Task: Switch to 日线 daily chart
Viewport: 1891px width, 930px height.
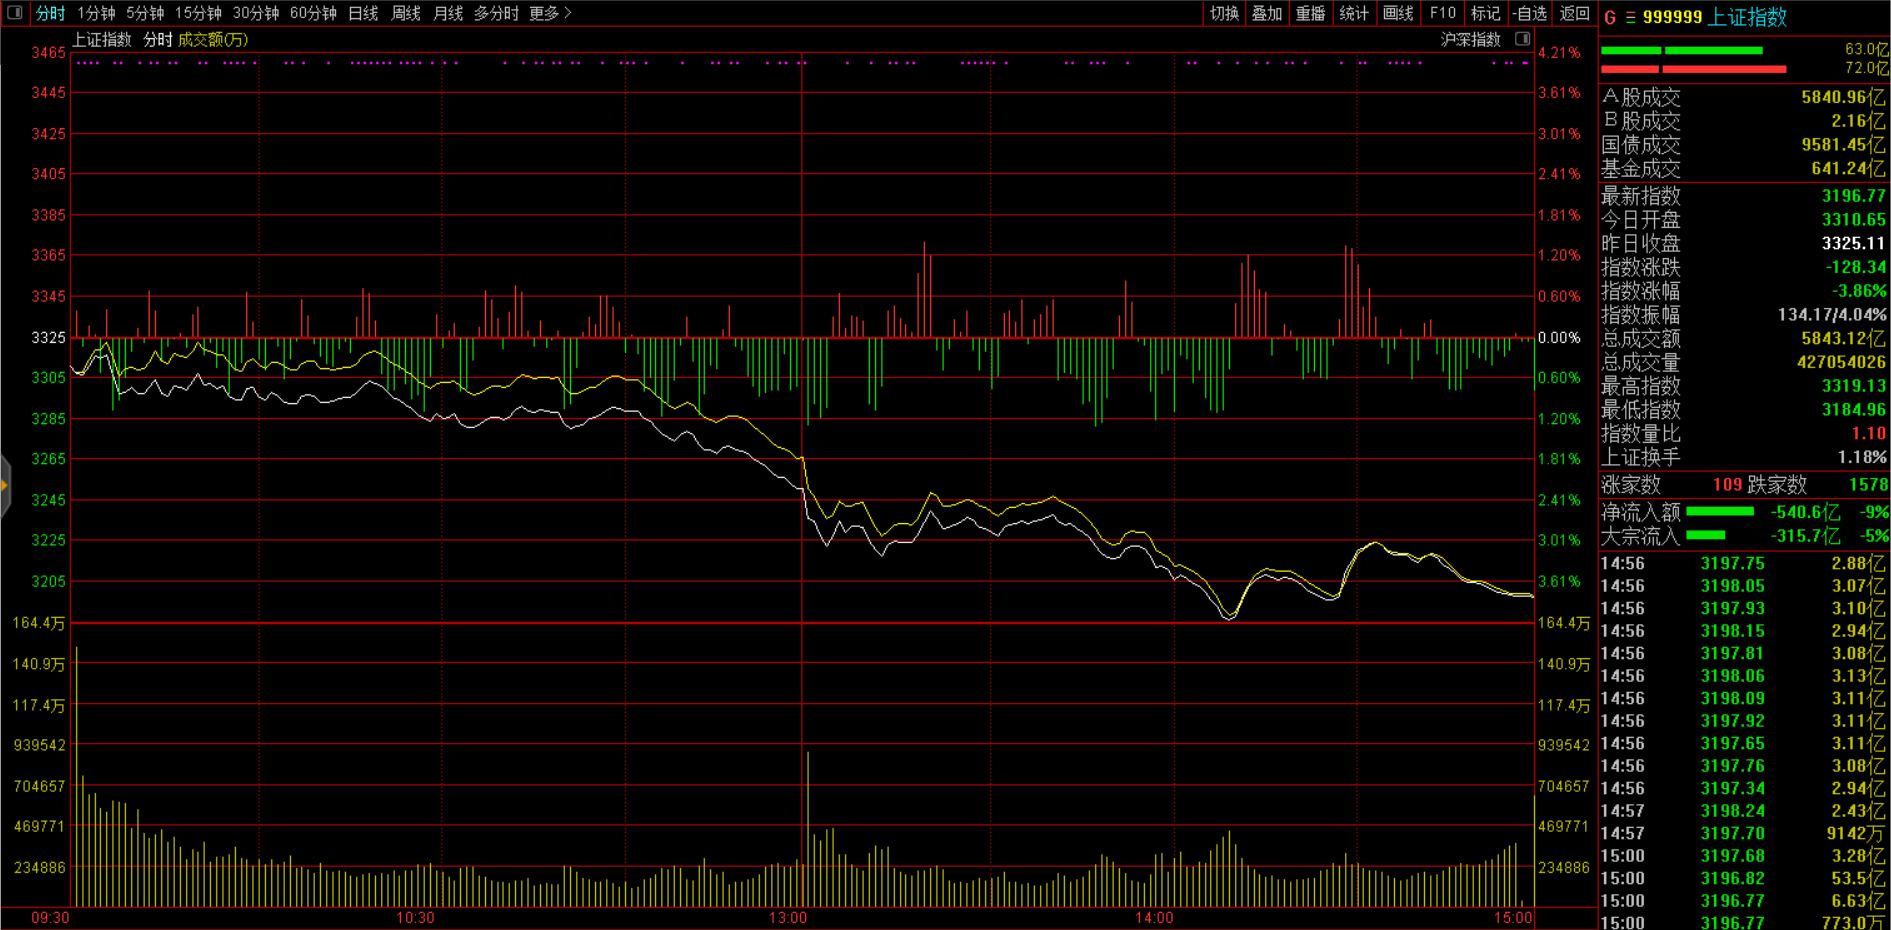Action: pos(363,13)
